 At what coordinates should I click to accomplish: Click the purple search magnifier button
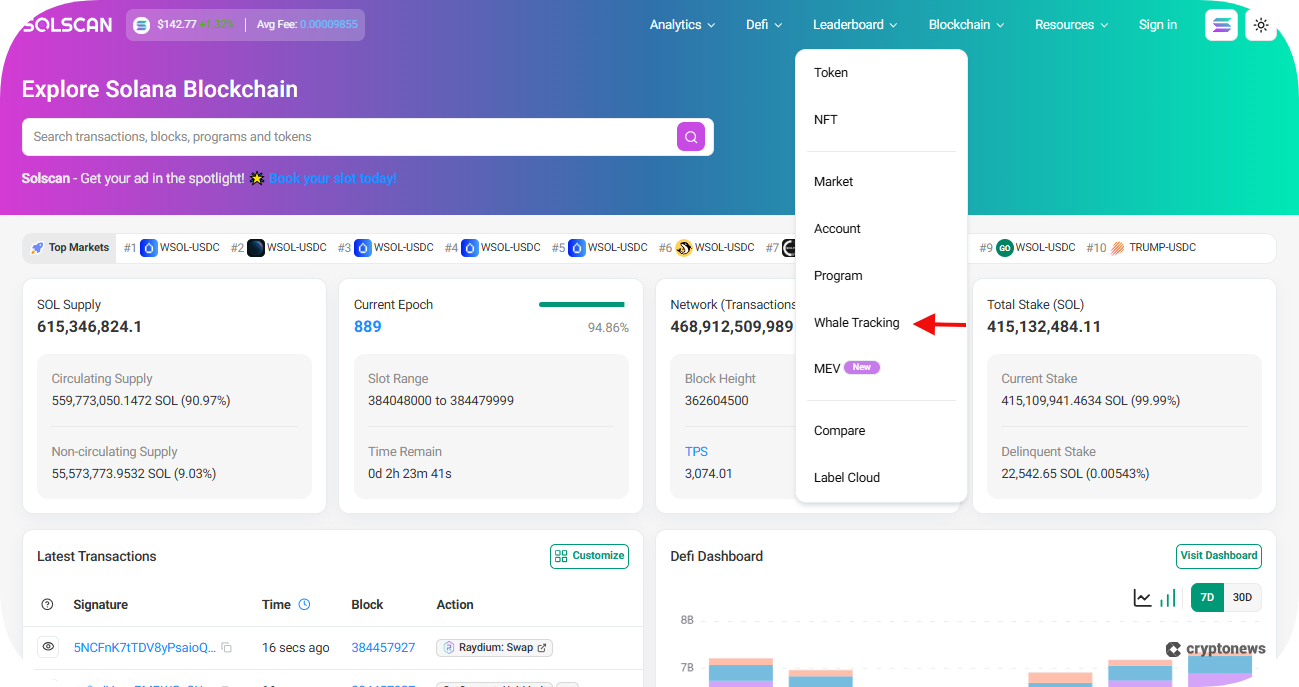(691, 137)
